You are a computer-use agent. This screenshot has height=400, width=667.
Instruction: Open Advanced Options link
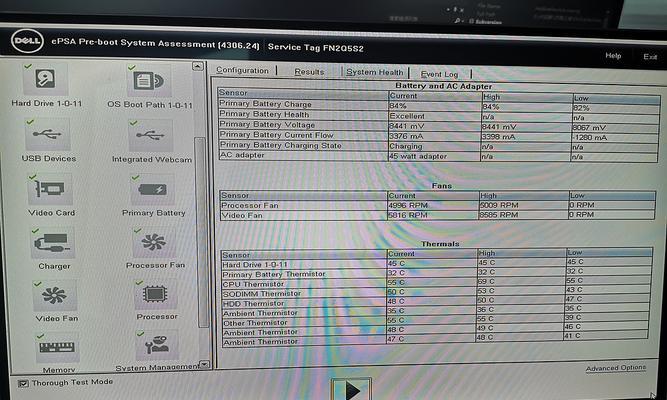coord(616,368)
